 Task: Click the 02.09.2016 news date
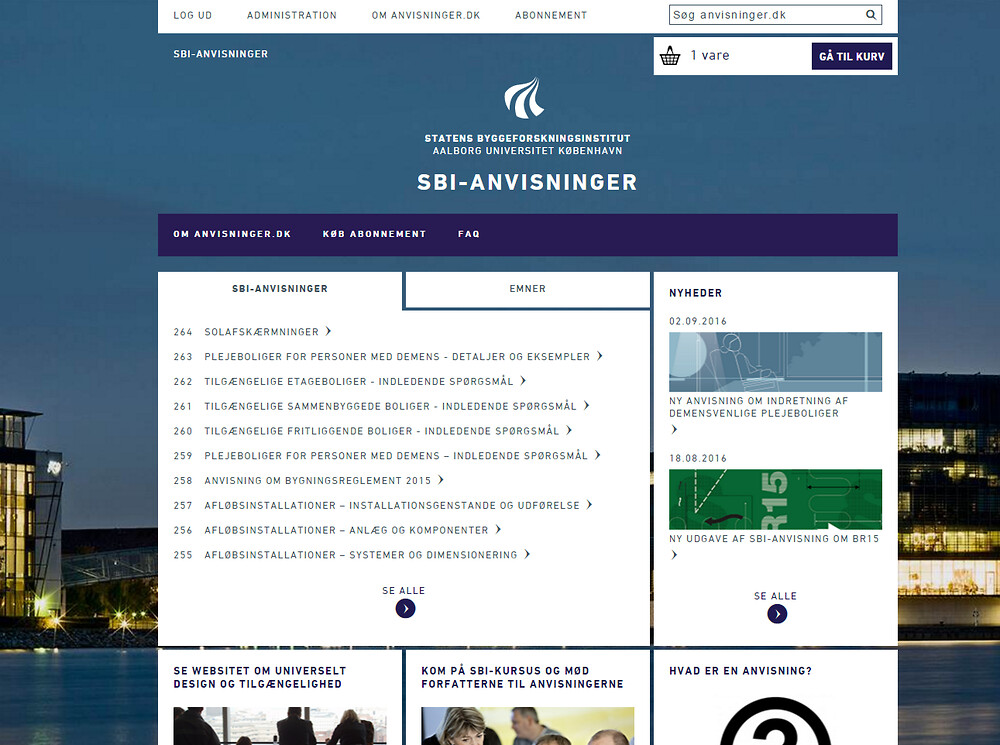point(698,321)
